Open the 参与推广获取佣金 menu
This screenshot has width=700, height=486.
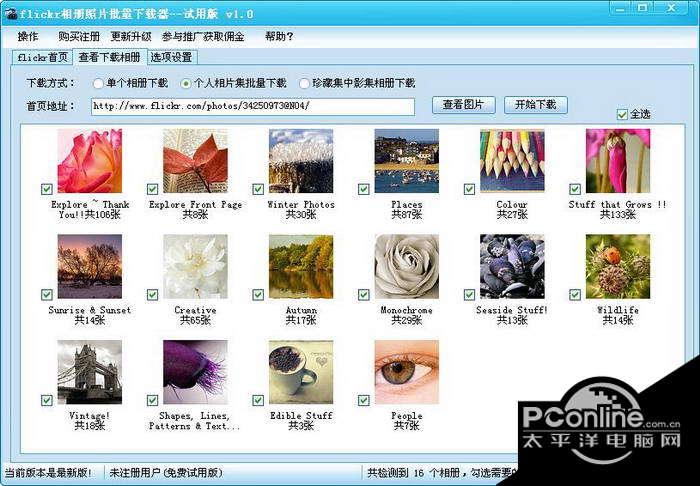[203, 37]
